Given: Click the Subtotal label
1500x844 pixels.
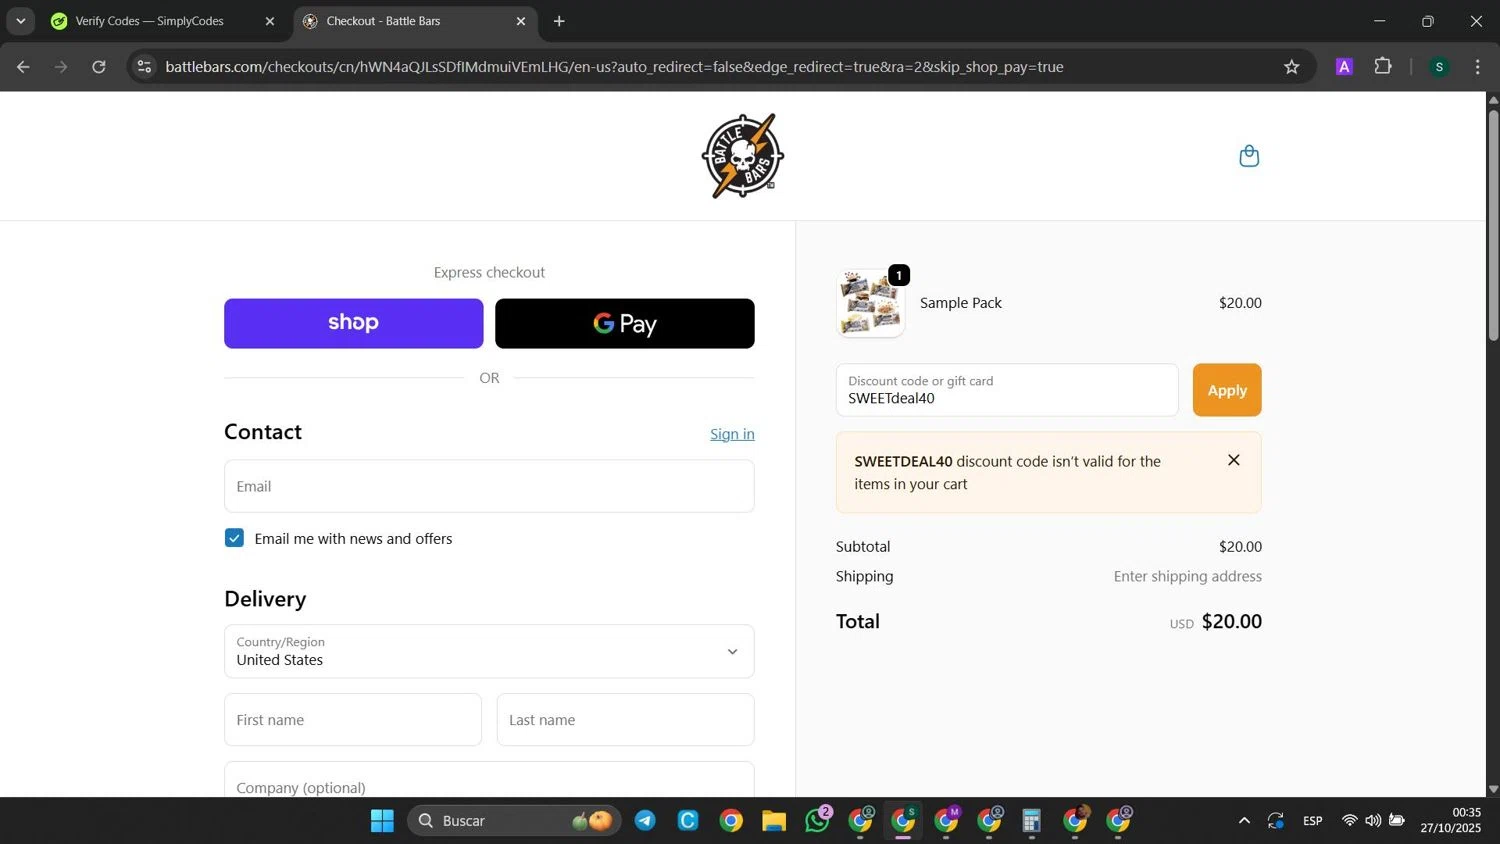Looking at the screenshot, I should (x=863, y=547).
